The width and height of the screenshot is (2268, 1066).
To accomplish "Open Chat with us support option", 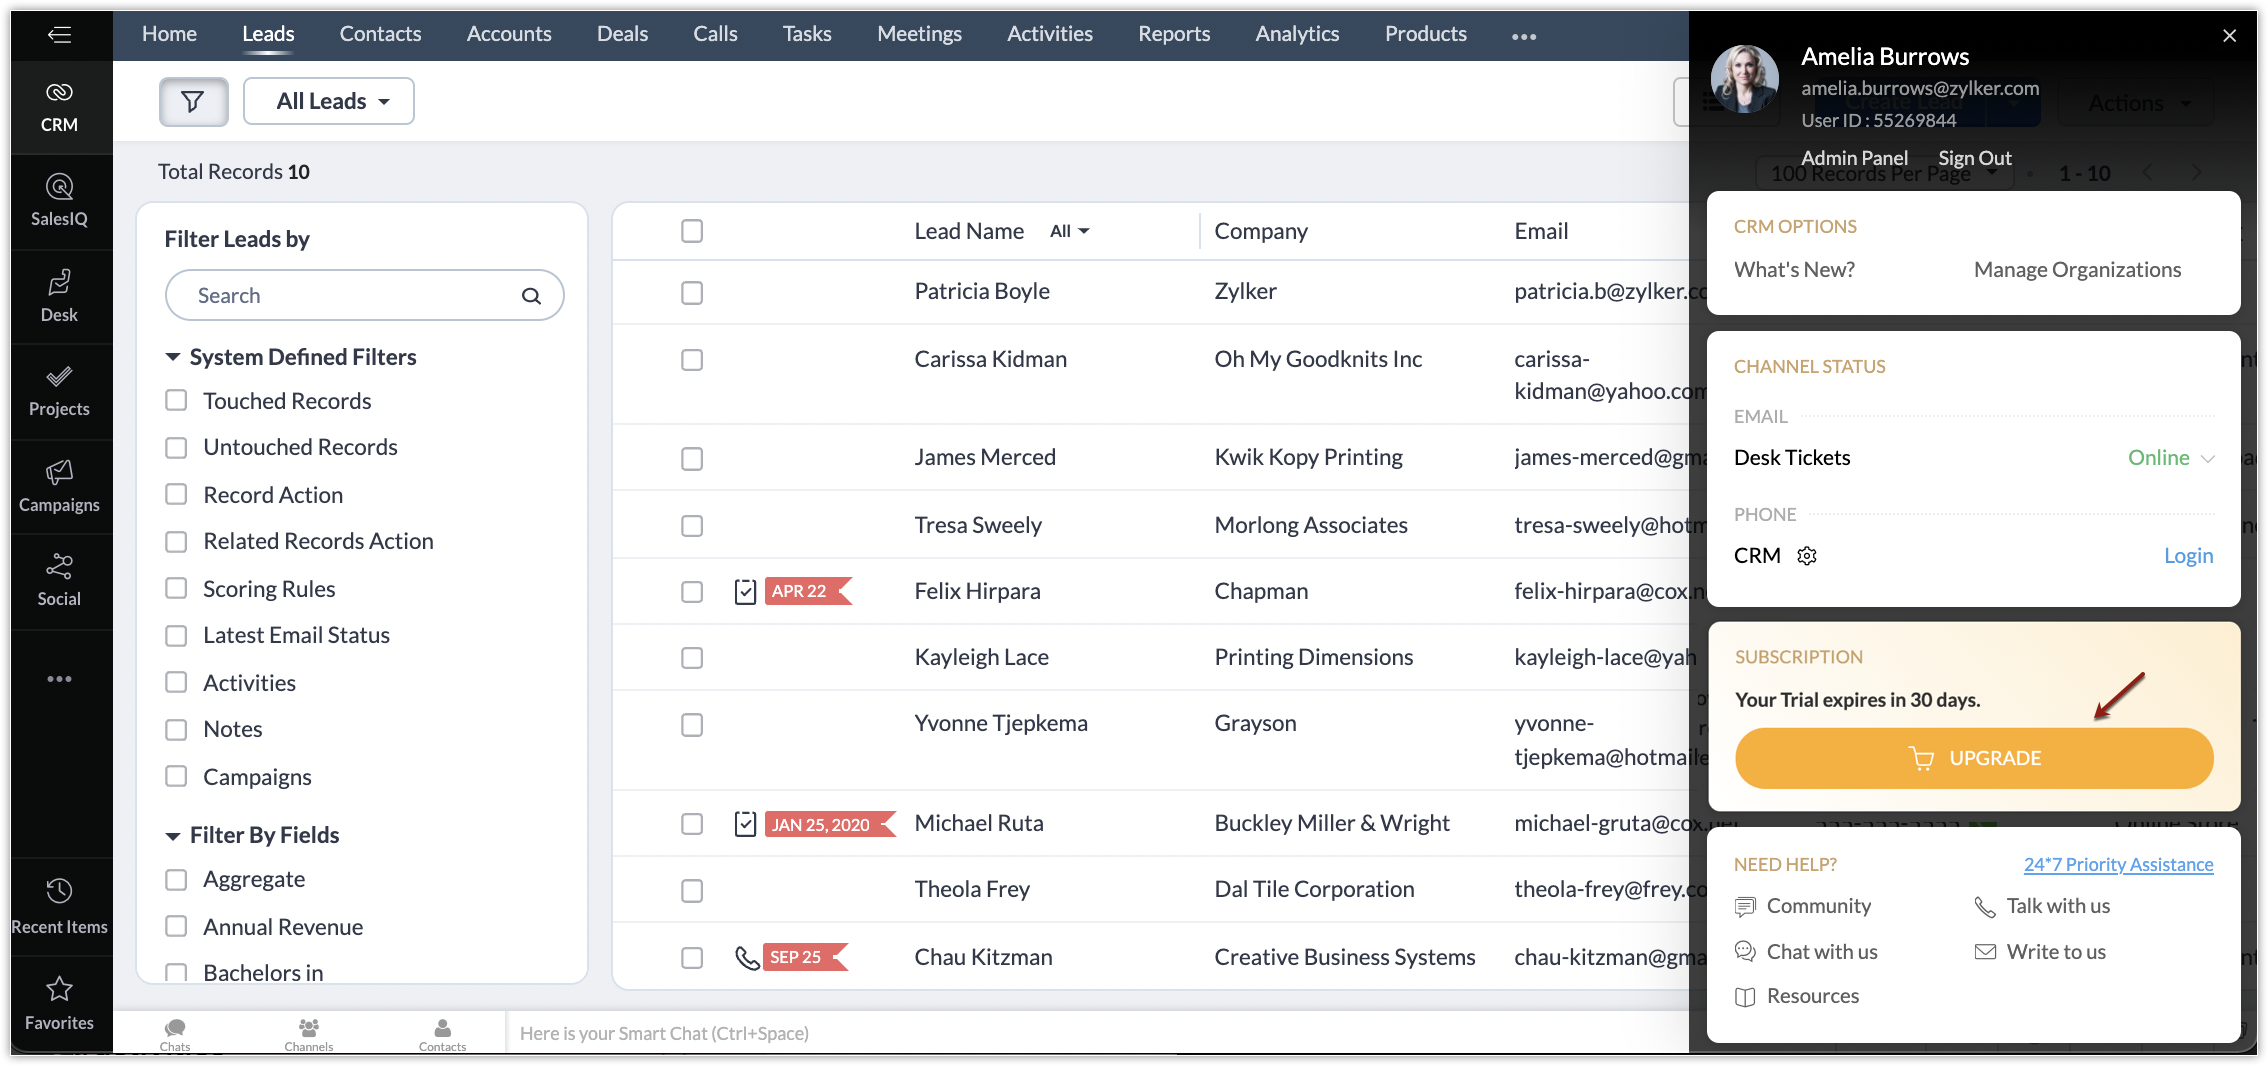I will point(1806,952).
